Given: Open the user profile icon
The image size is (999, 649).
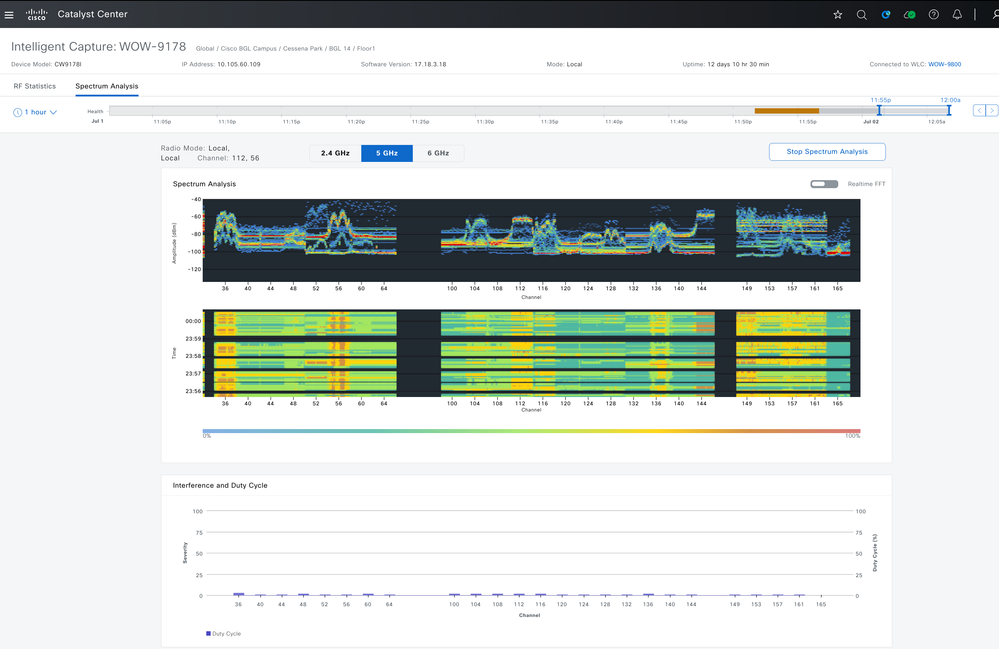Looking at the screenshot, I should tap(995, 15).
